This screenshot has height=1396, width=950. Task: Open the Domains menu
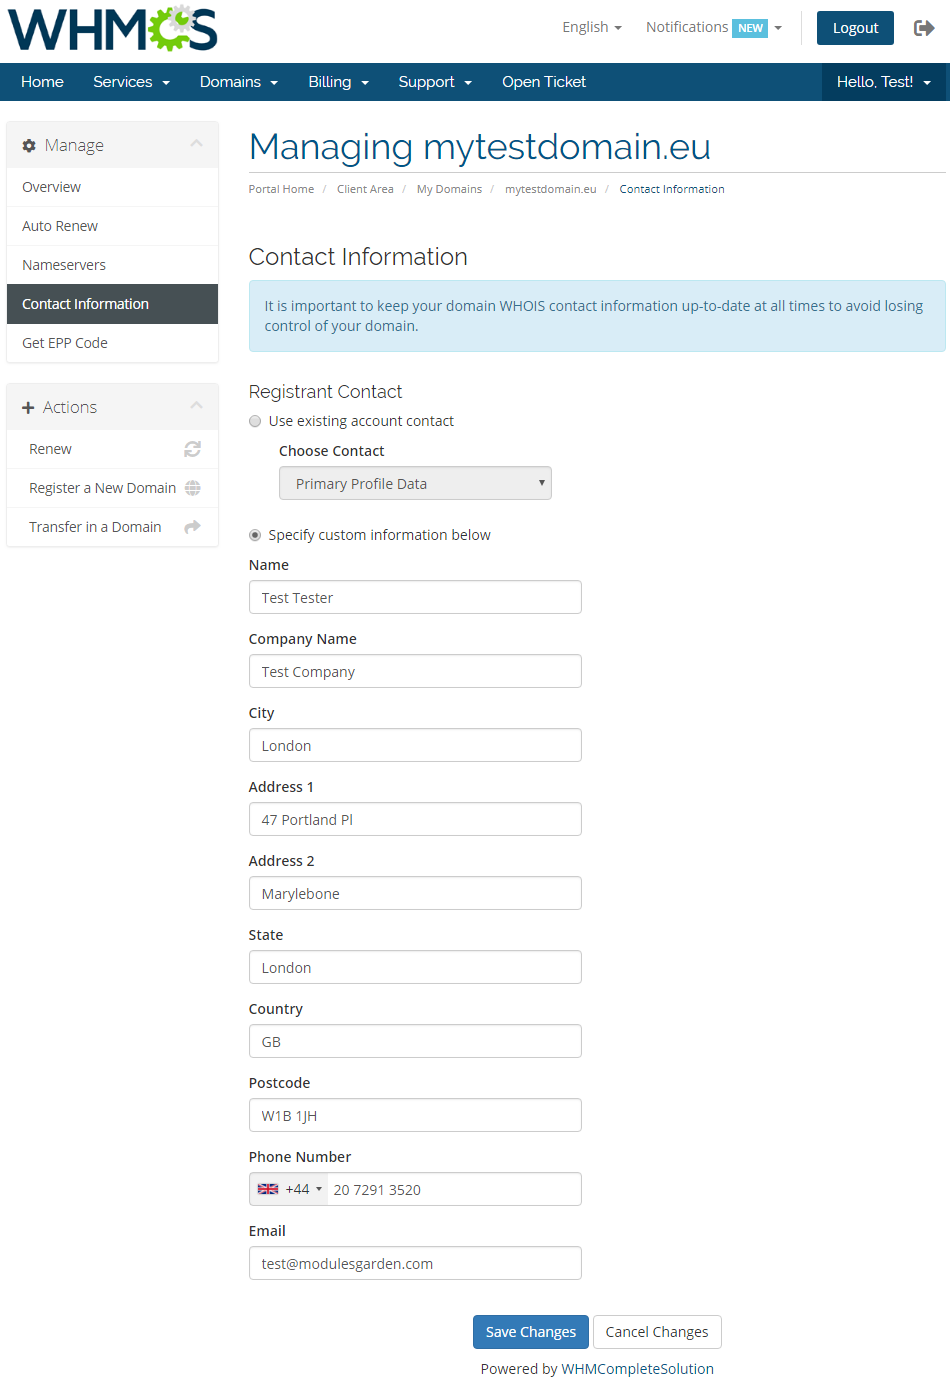[x=238, y=82]
